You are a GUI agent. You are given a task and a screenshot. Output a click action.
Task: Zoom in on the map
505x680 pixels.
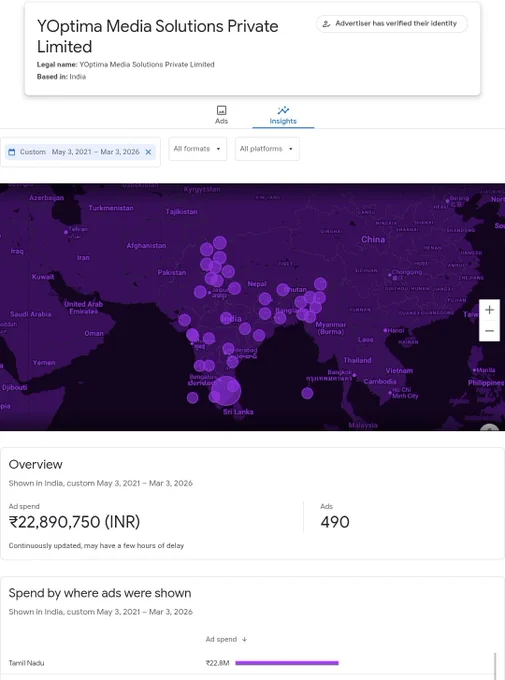[489, 310]
